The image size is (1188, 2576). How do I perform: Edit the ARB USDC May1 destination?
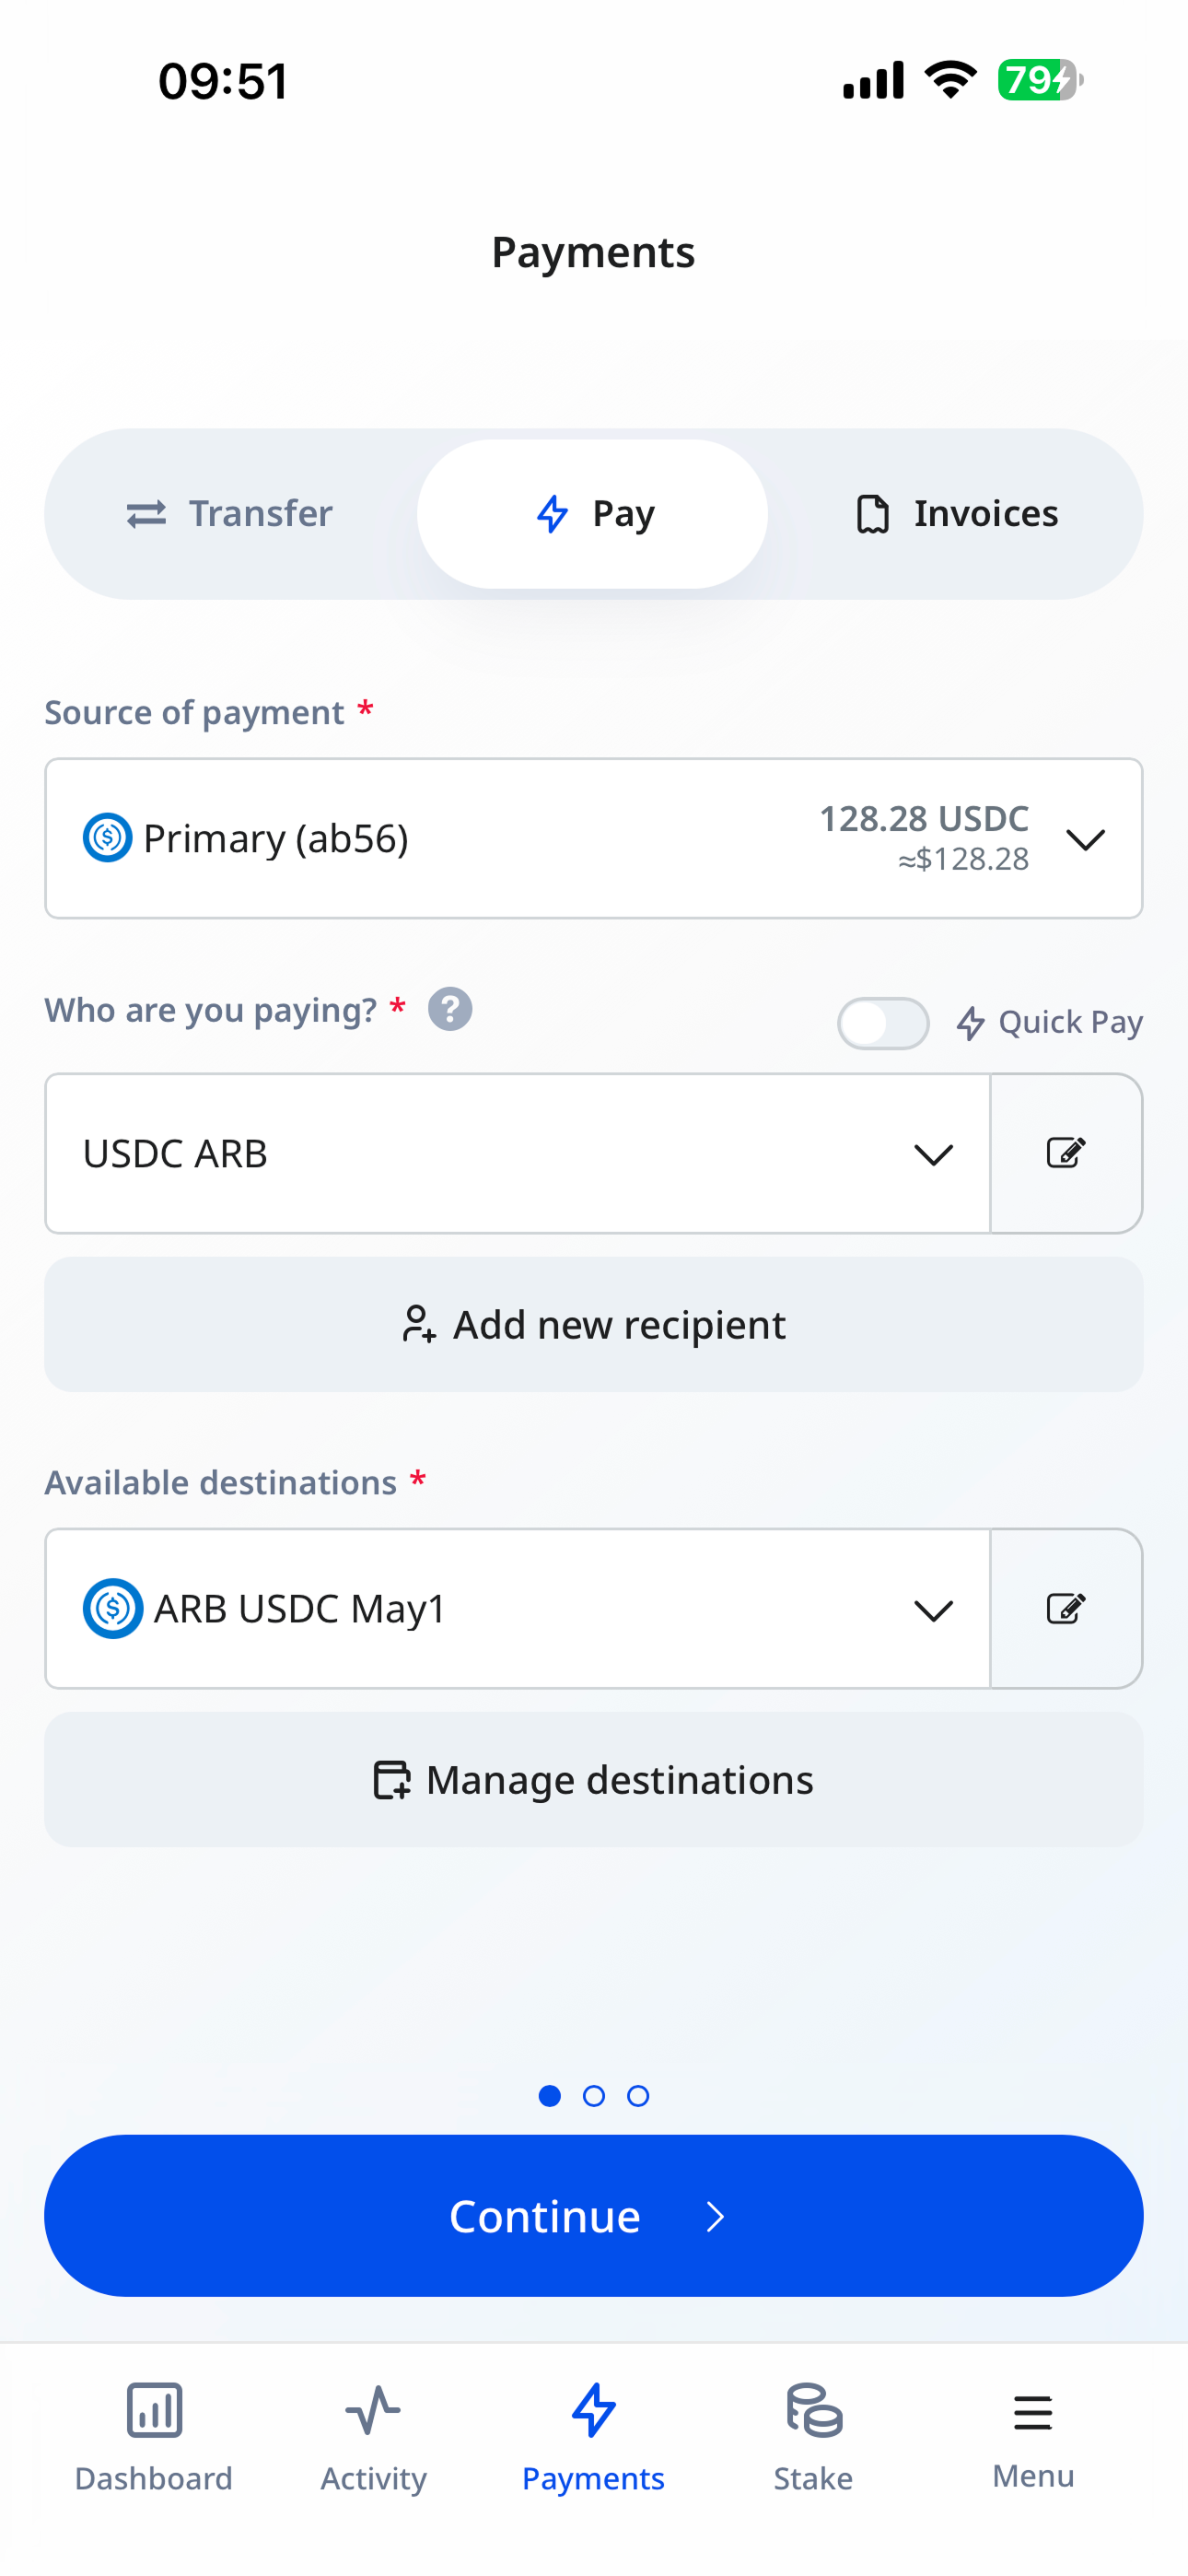1065,1608
